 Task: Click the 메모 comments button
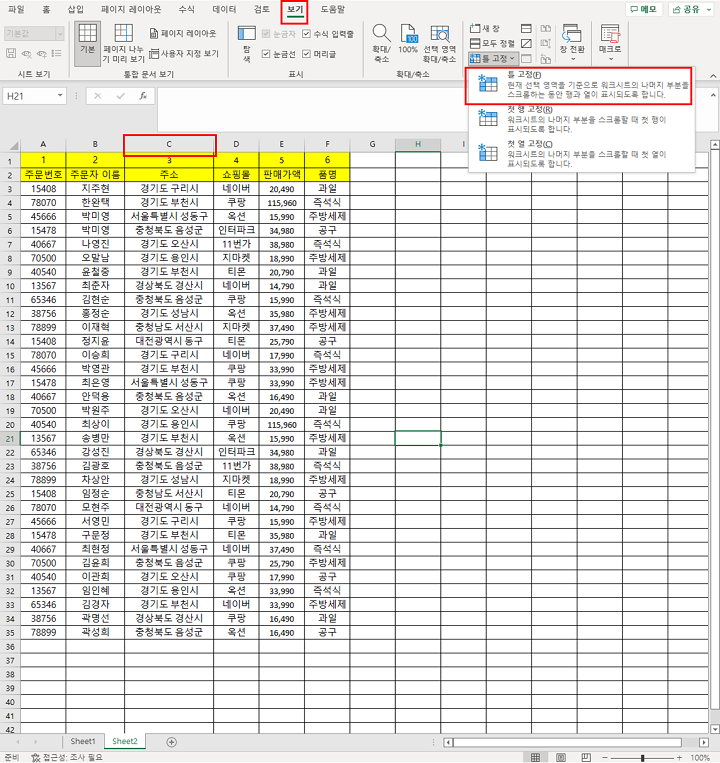(x=643, y=9)
